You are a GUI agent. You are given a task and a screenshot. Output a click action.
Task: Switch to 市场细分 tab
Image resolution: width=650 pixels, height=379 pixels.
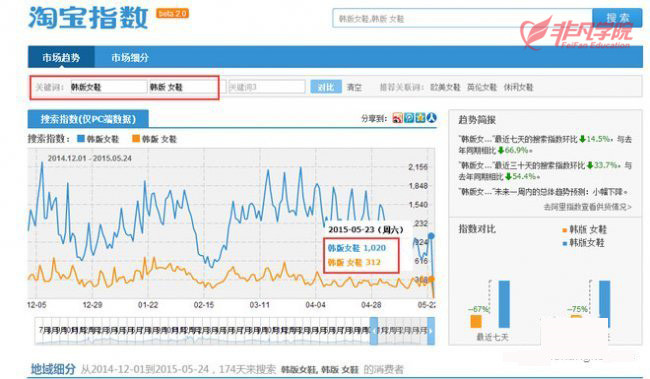[130, 58]
